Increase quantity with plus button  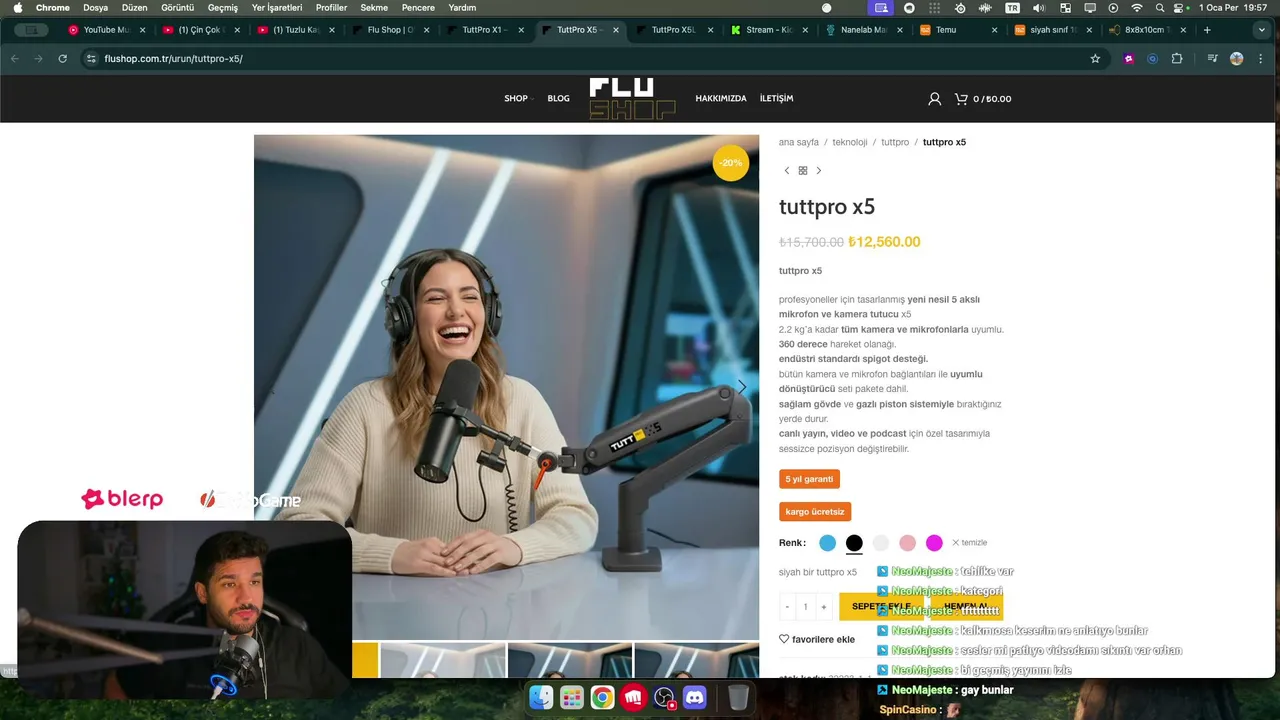(823, 607)
